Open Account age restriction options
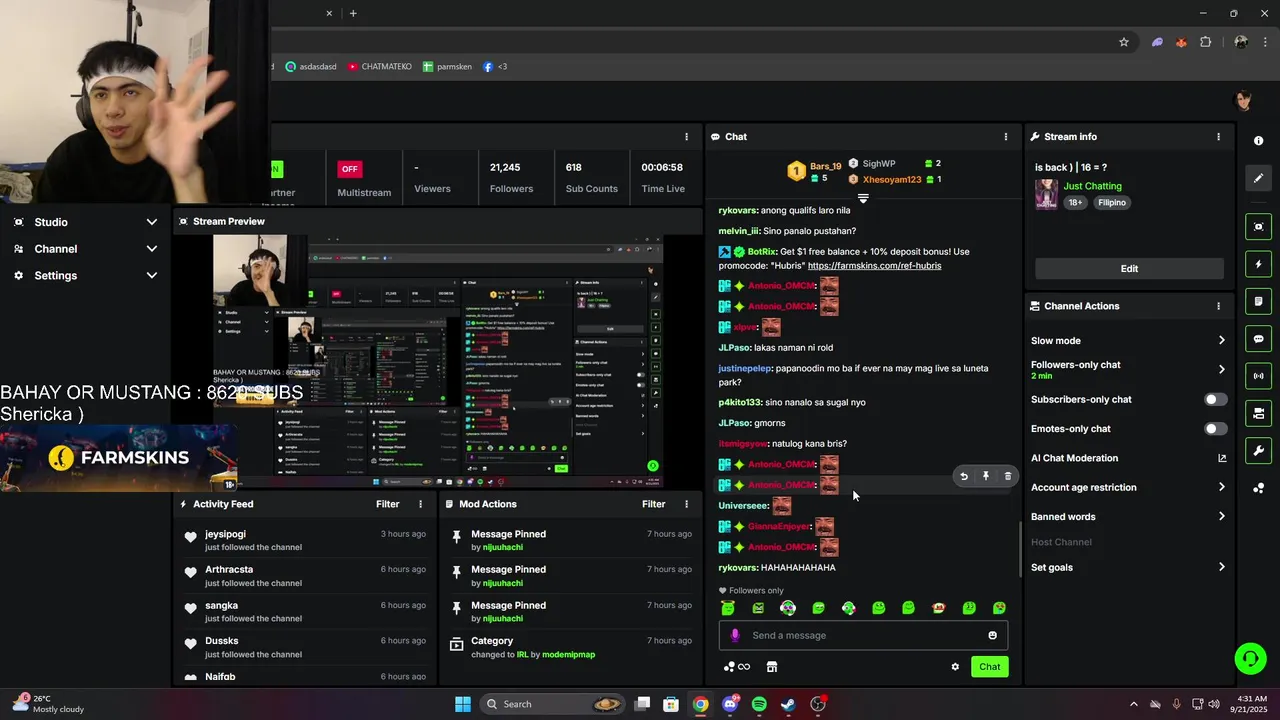 click(x=1128, y=487)
